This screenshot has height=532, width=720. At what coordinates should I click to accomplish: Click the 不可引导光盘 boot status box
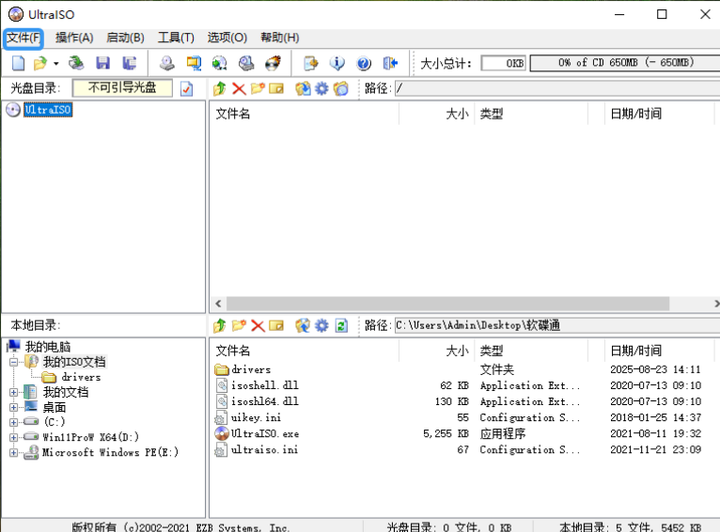[123, 88]
